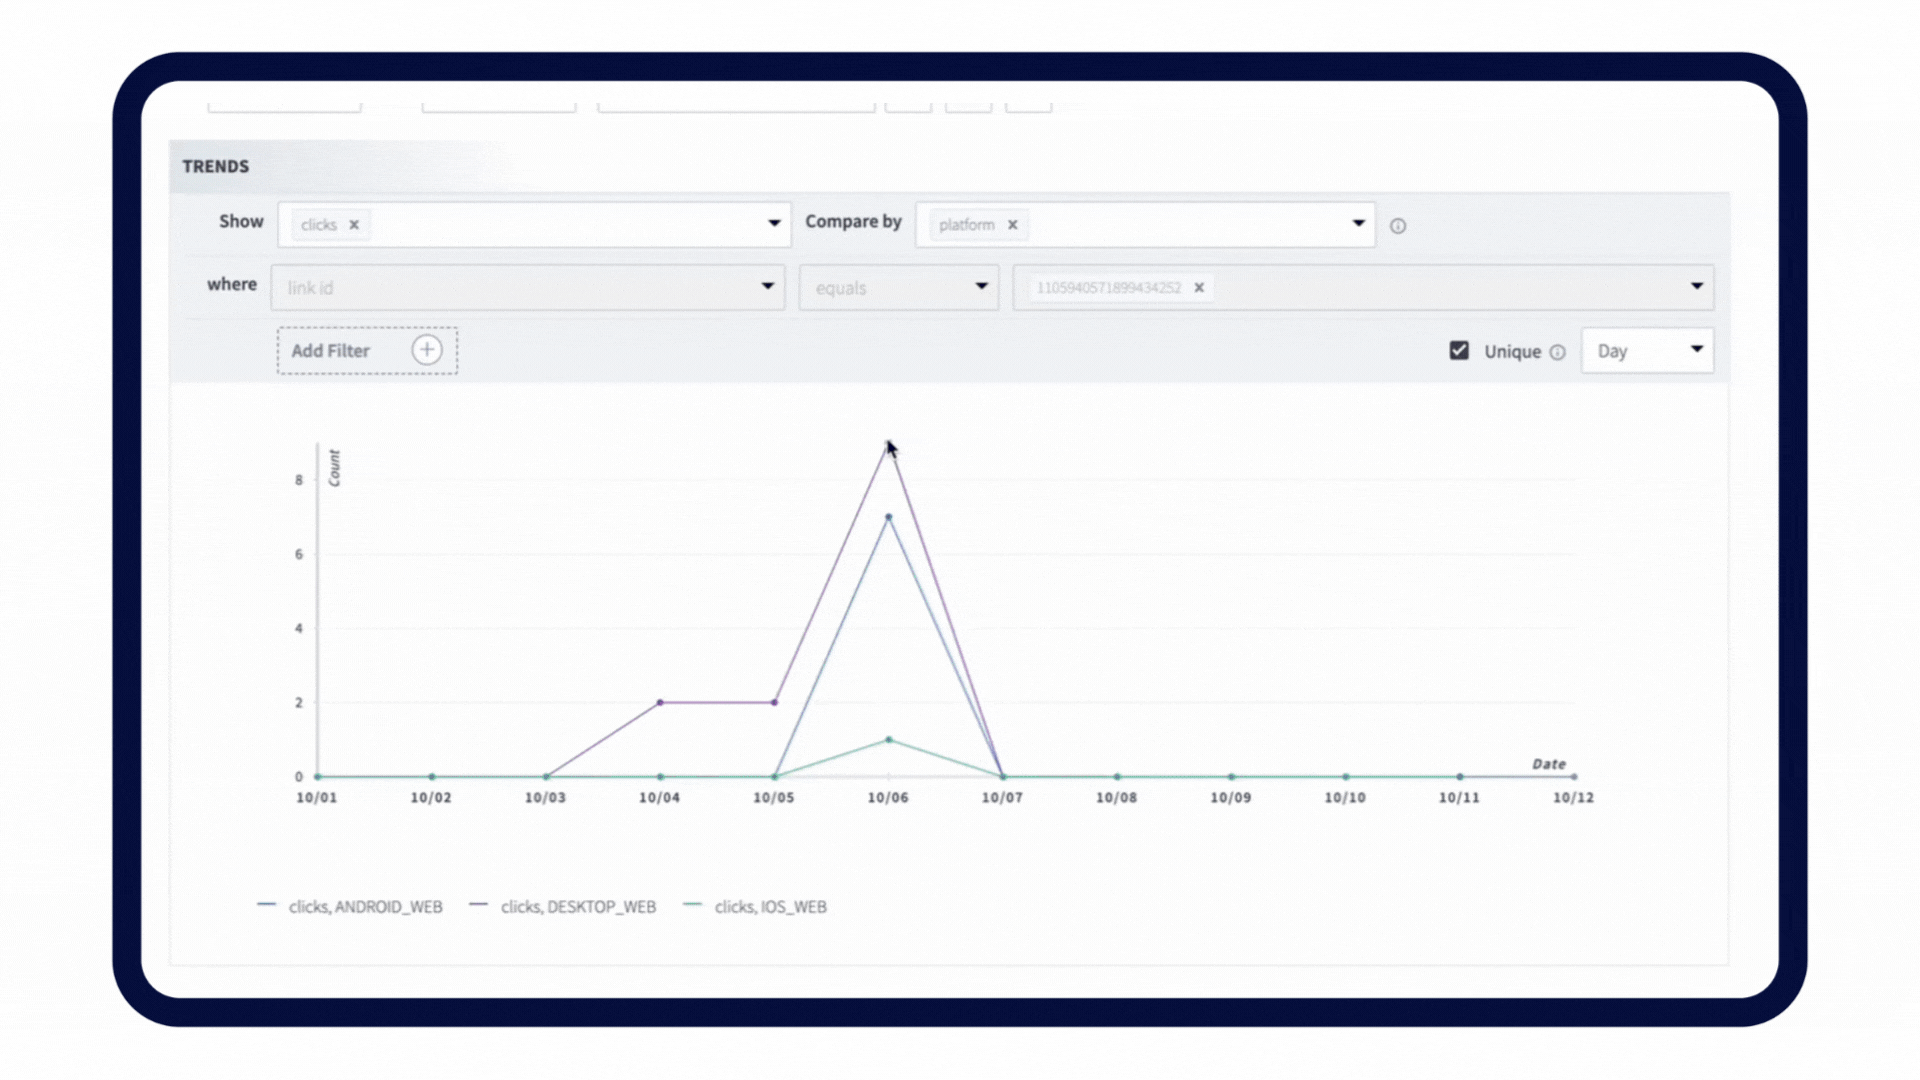
Task: Remove the link id value tag
Action: pyautogui.click(x=1199, y=288)
